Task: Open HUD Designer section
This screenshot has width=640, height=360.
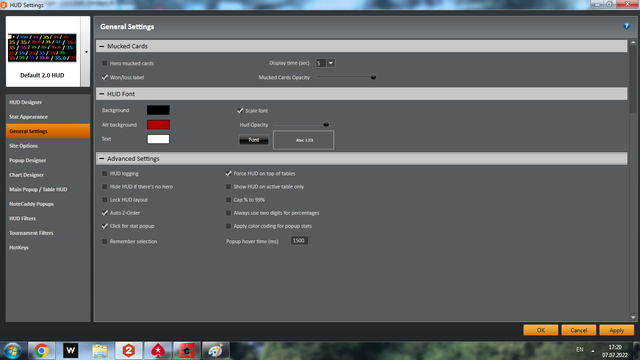Action: click(x=48, y=102)
